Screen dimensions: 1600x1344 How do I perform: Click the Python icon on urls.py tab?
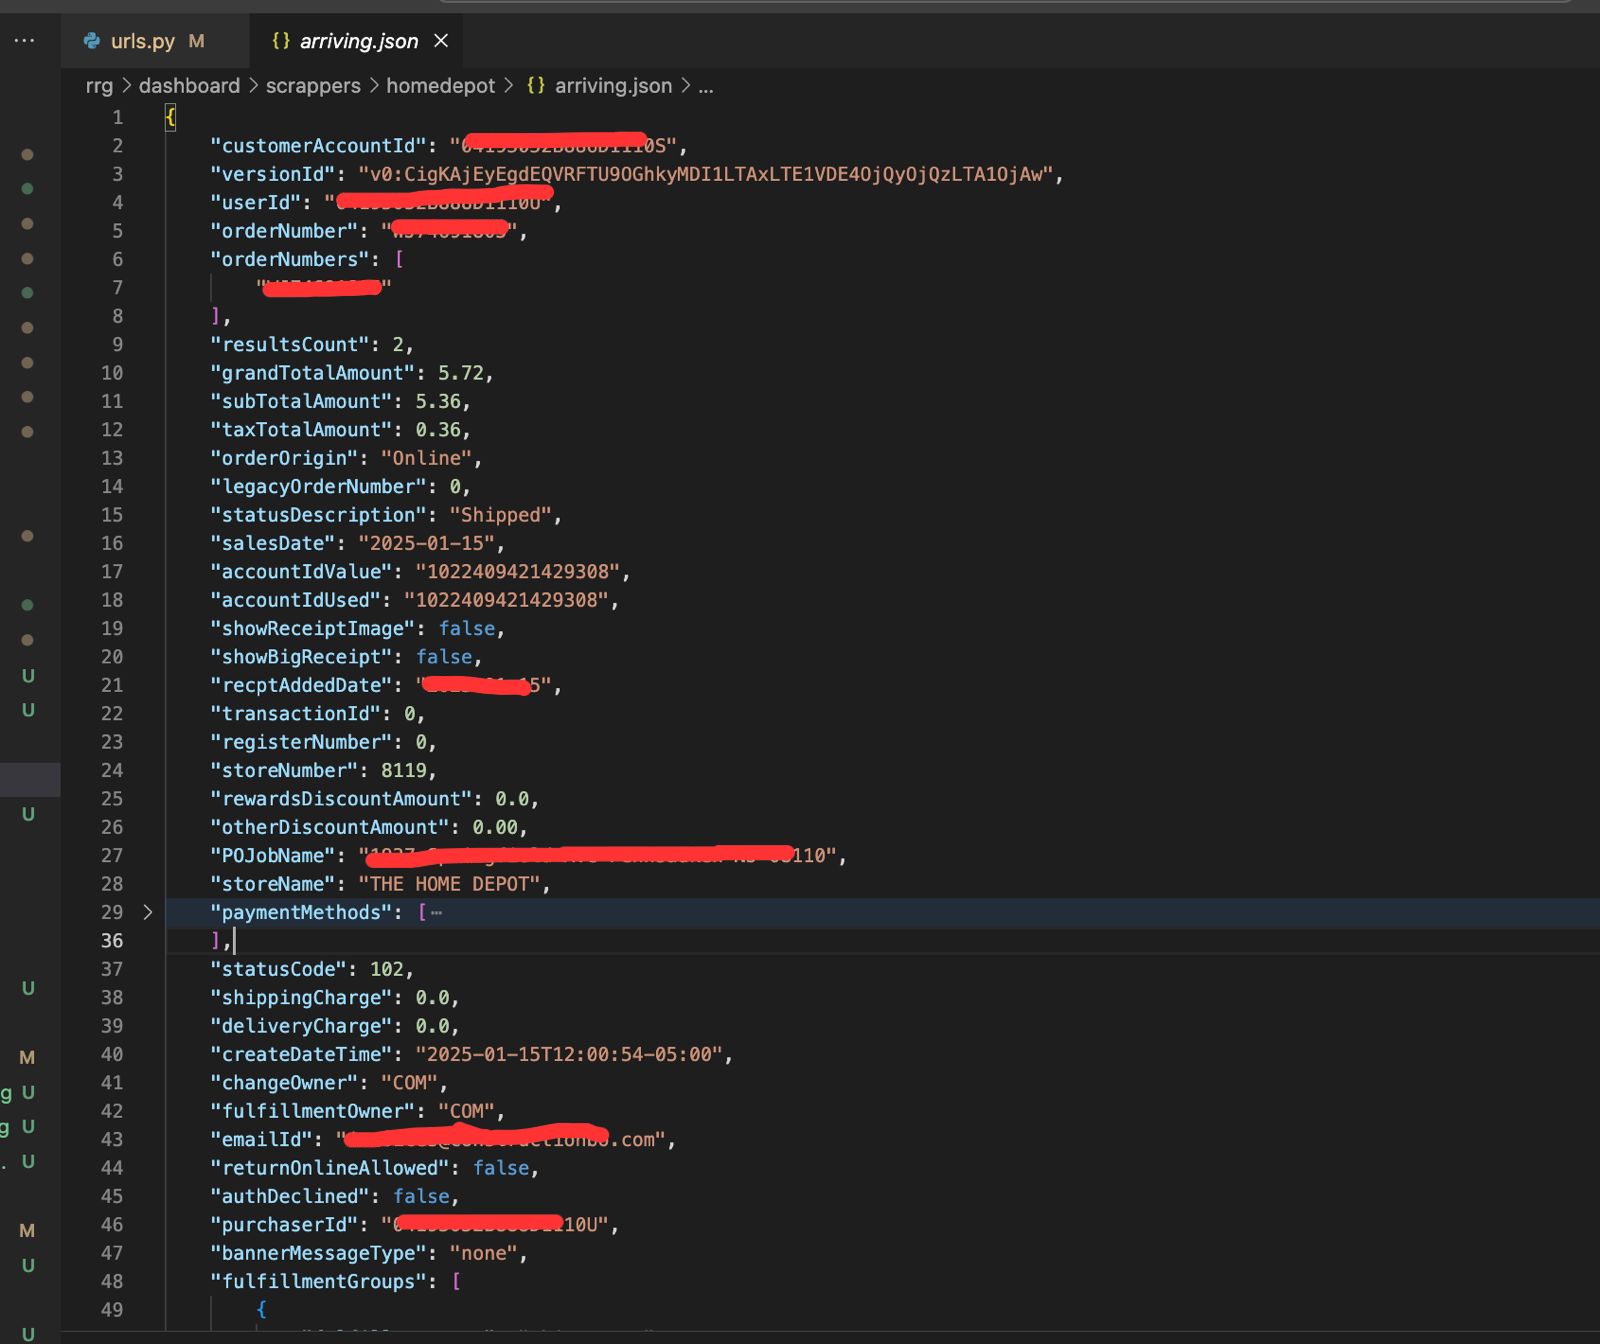[92, 41]
